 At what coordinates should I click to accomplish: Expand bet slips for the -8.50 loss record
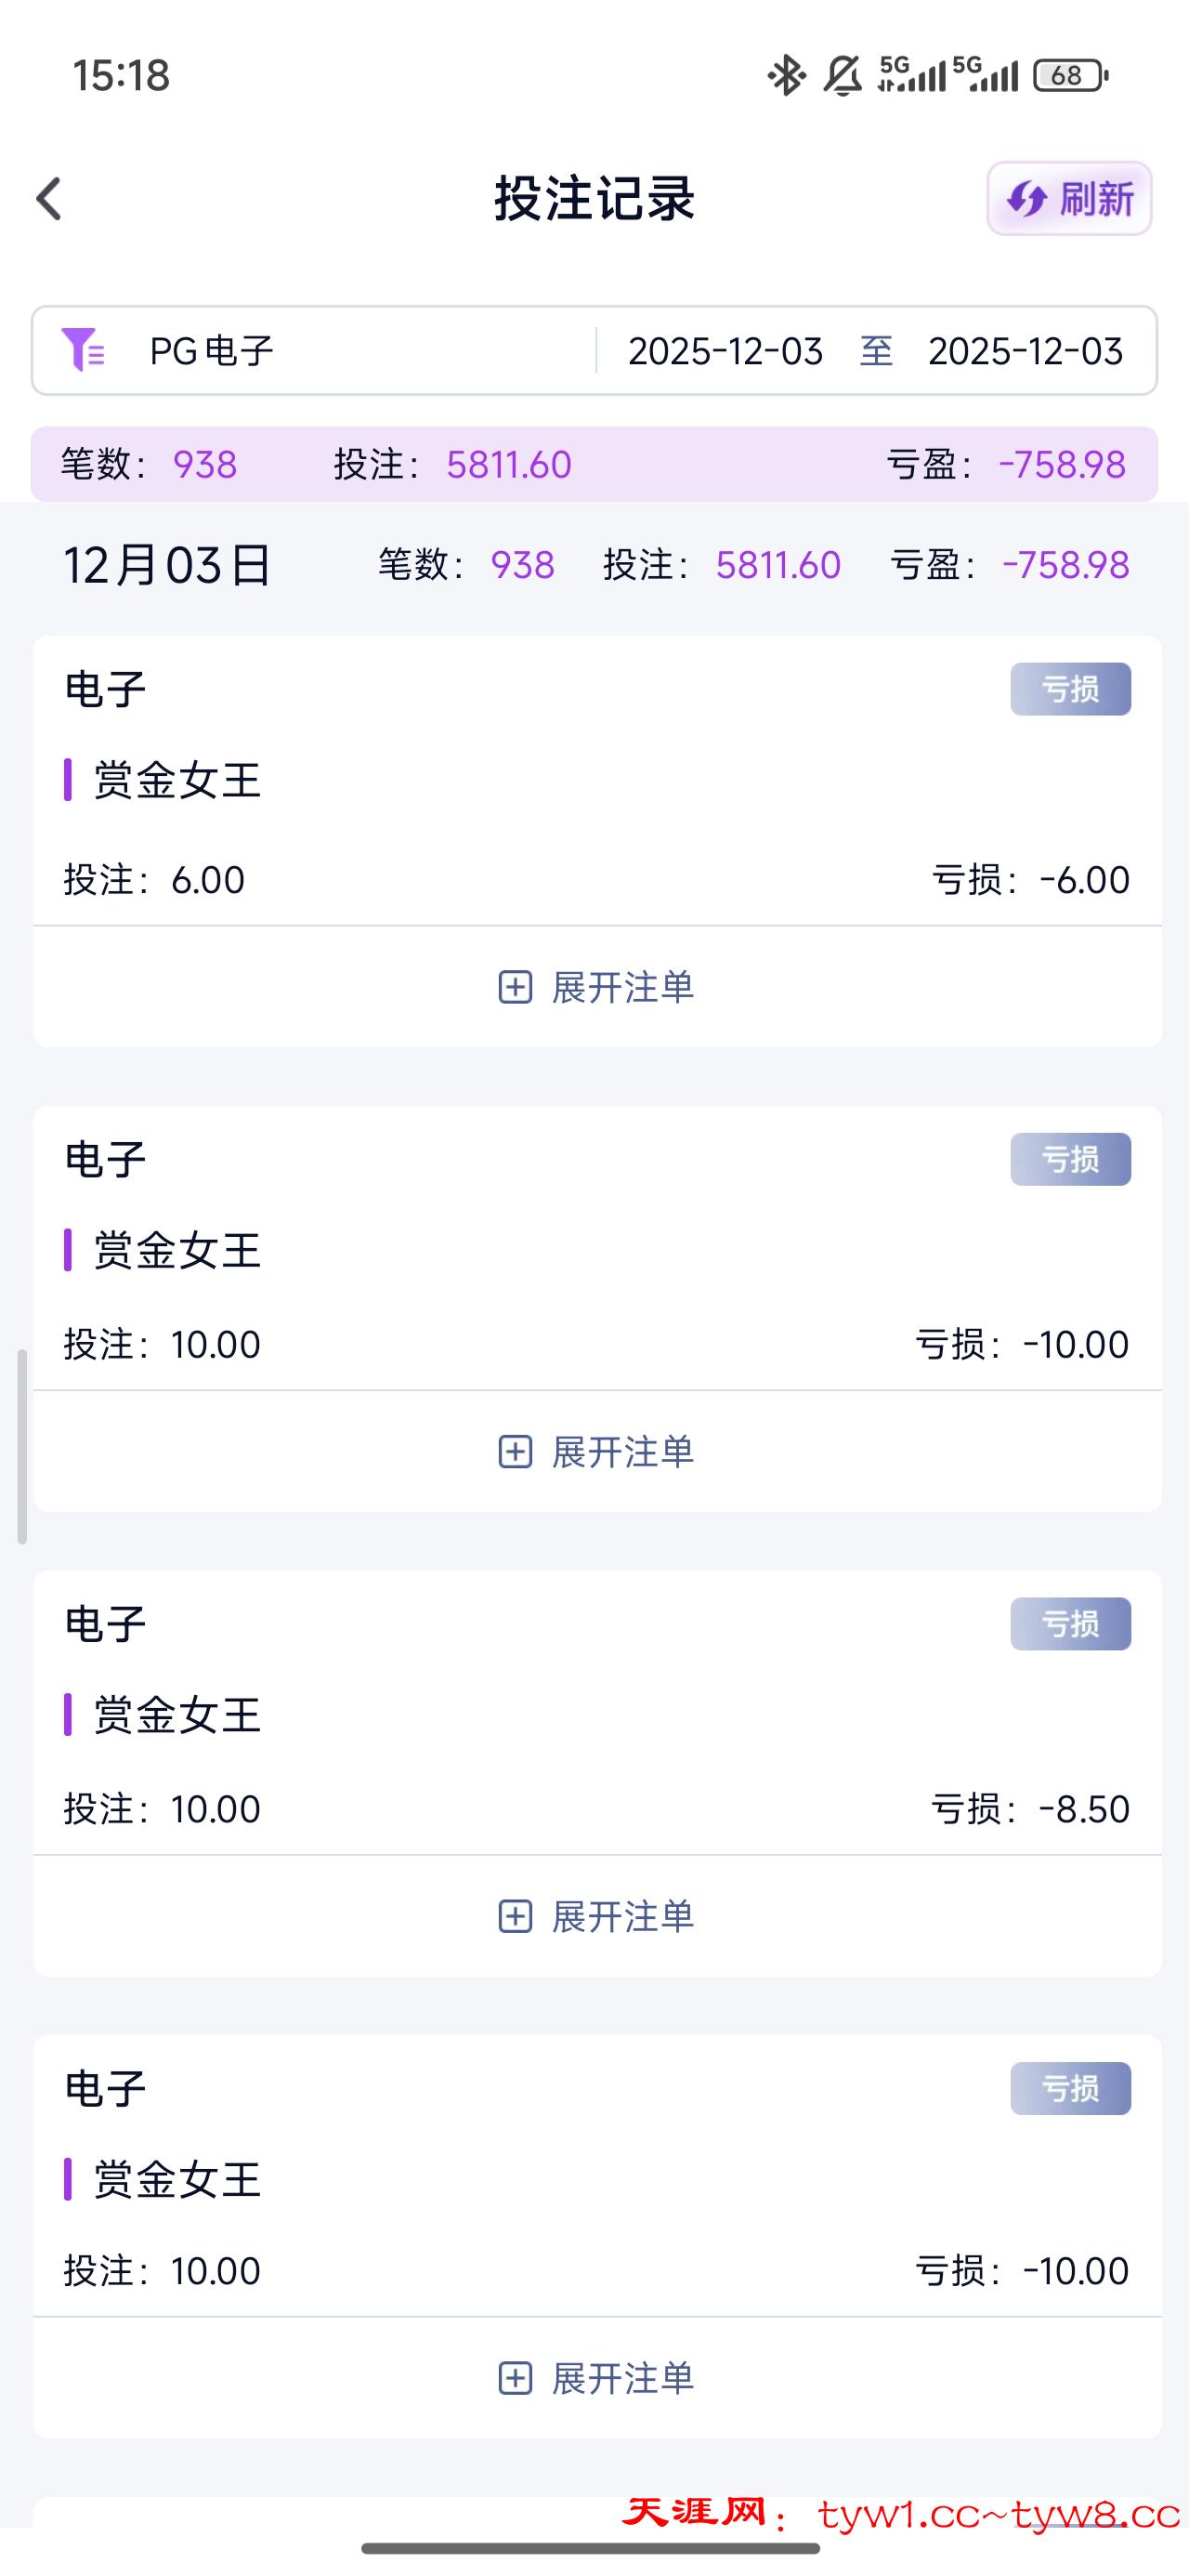click(597, 1917)
